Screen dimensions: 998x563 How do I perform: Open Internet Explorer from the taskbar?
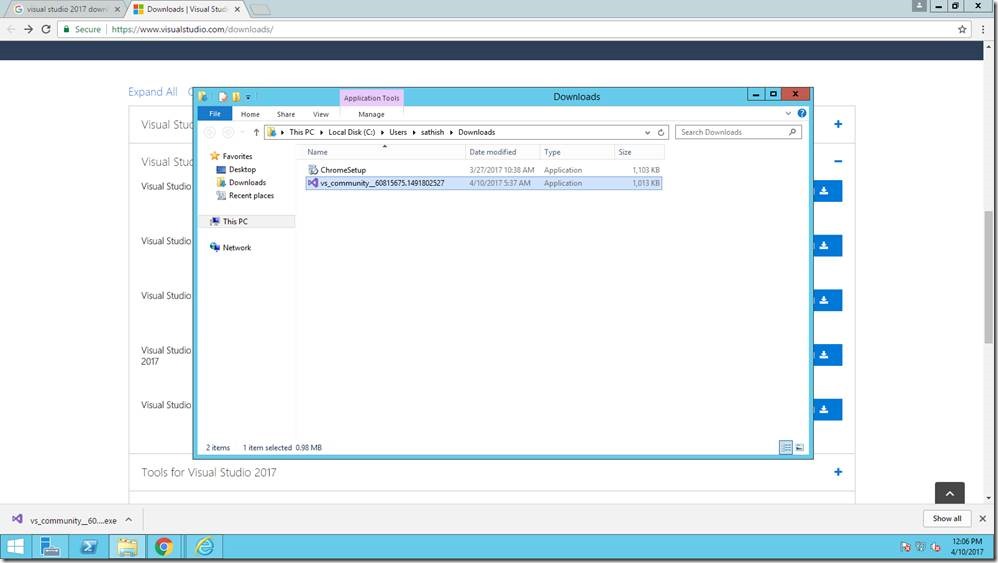pos(204,546)
